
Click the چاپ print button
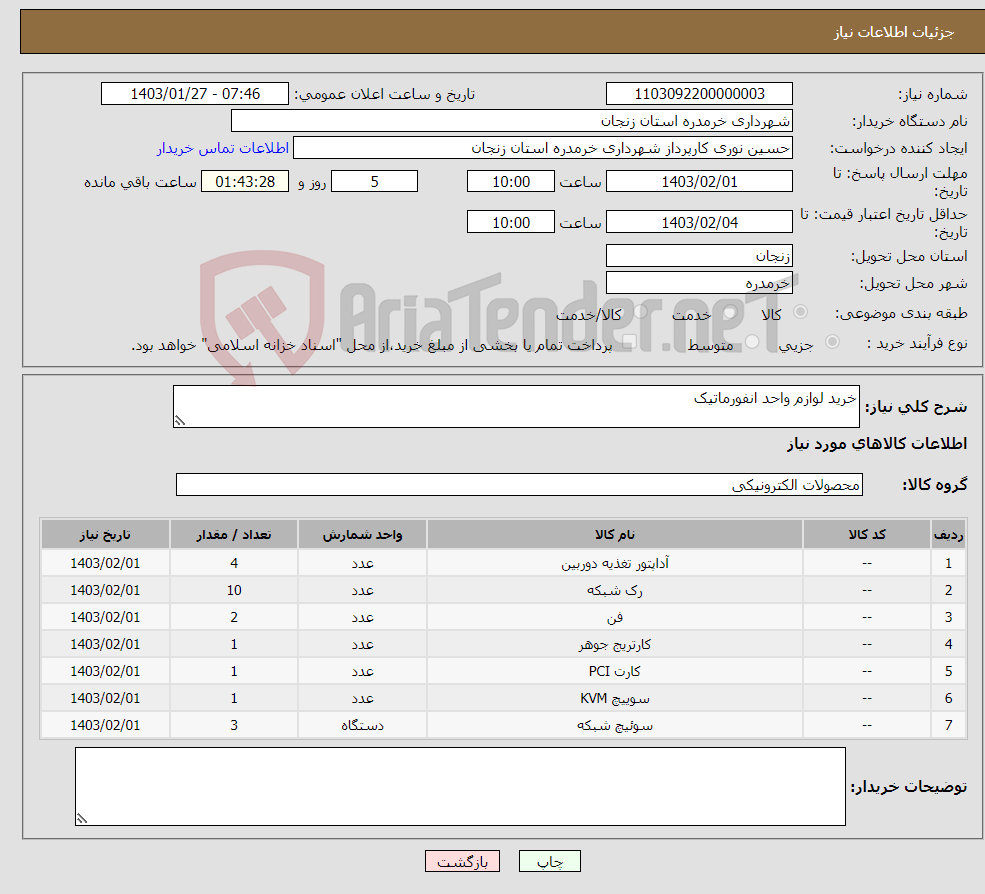pos(550,861)
